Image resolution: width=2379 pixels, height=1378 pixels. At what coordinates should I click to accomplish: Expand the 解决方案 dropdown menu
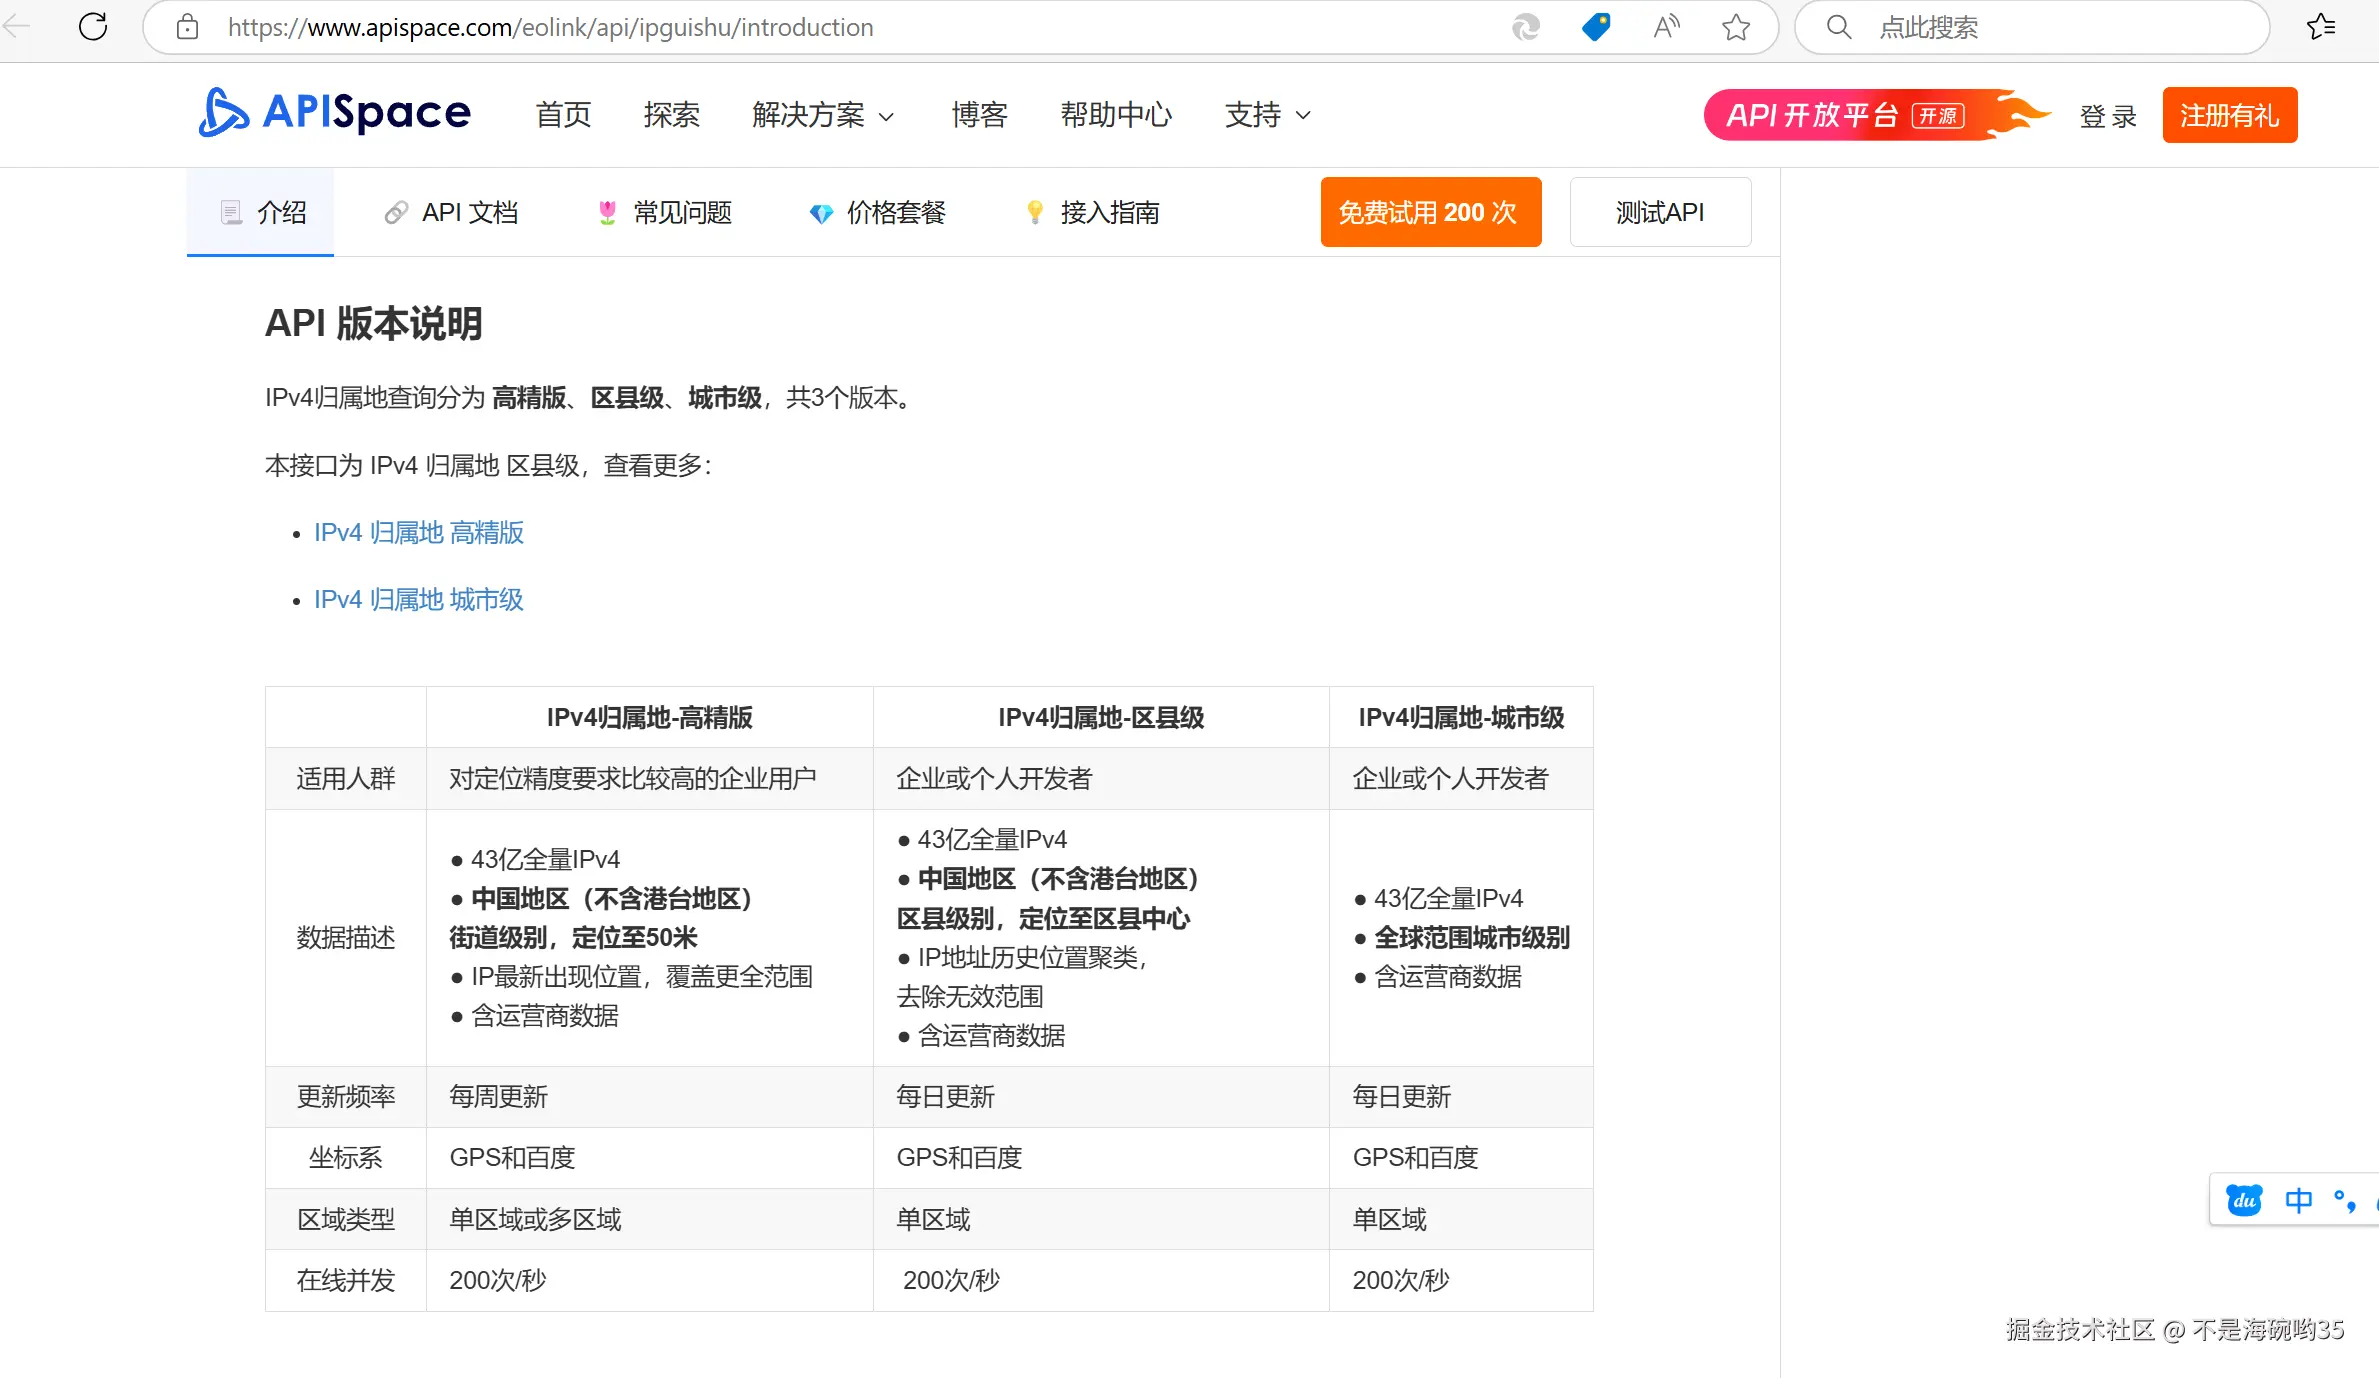[823, 115]
